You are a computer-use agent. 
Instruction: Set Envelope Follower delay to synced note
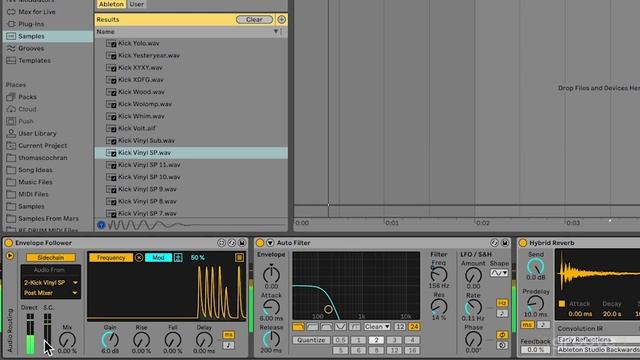(229, 345)
